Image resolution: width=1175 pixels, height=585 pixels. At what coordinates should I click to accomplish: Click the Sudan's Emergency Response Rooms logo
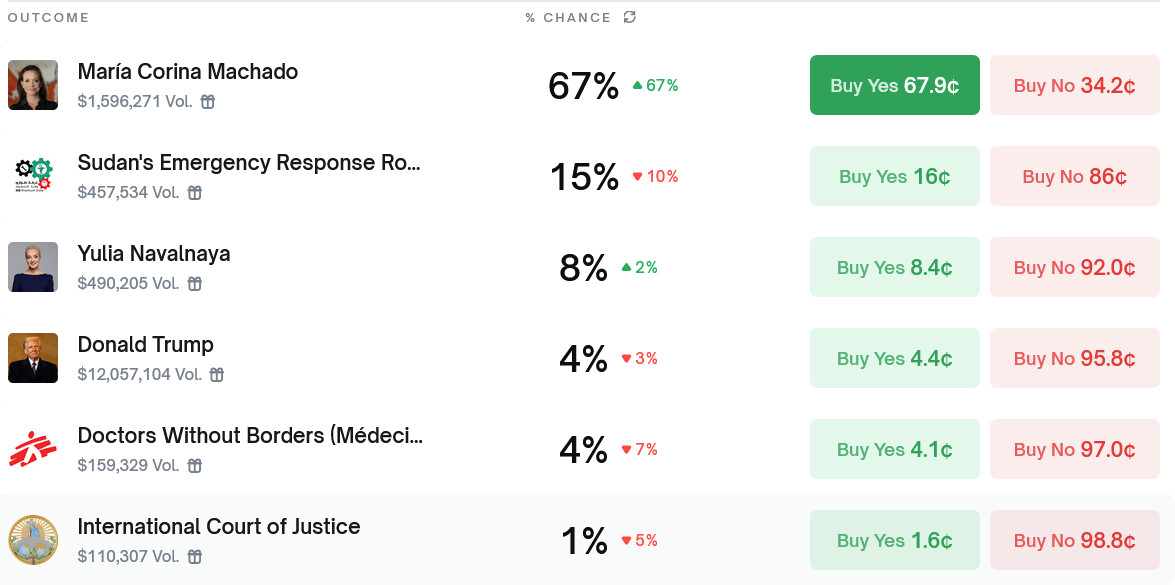(x=33, y=176)
